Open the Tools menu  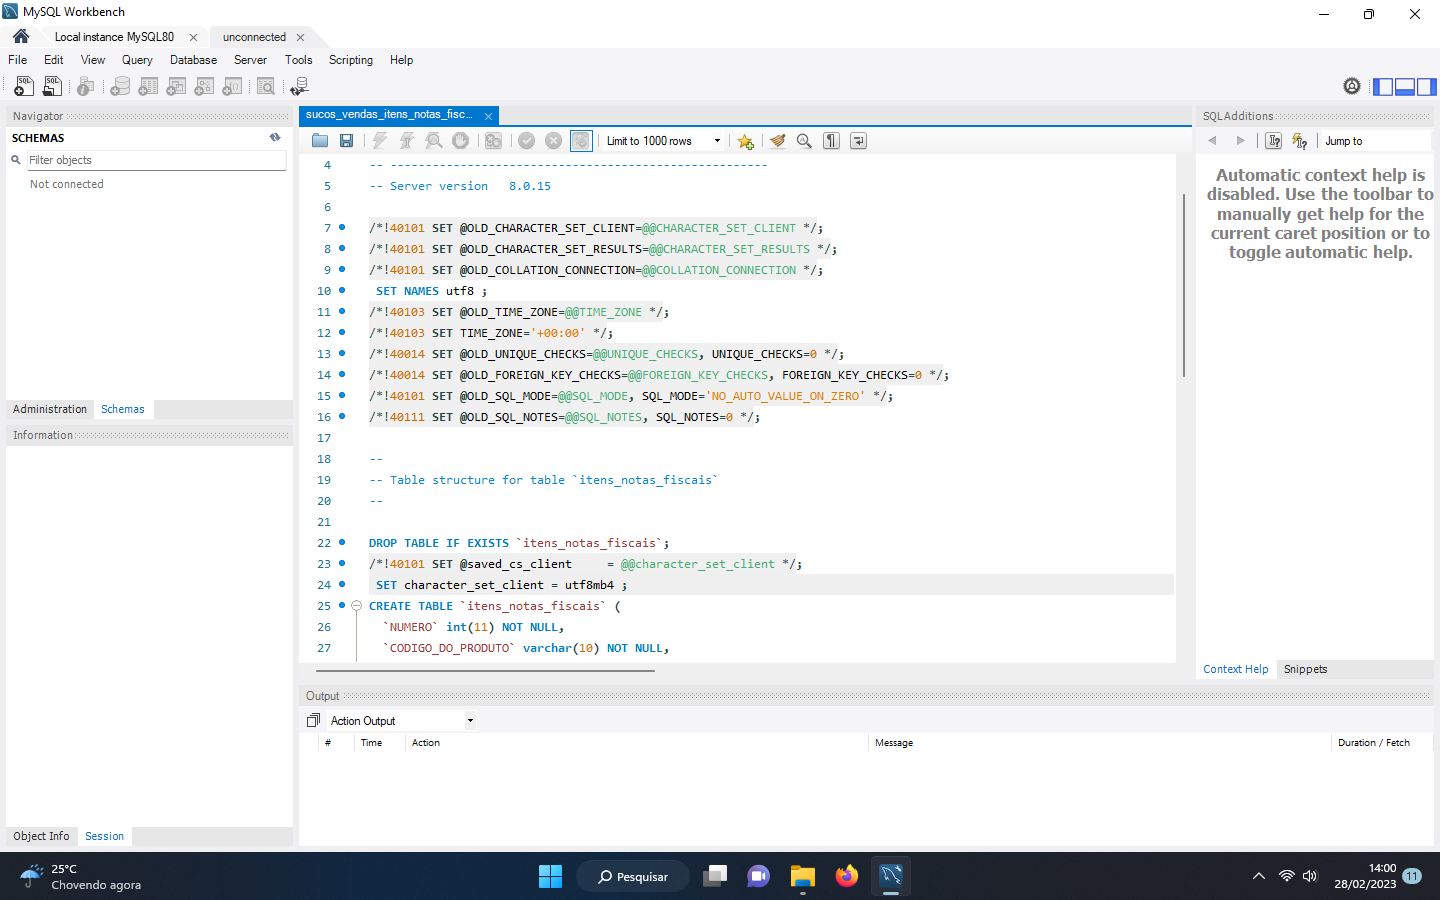[x=298, y=60]
